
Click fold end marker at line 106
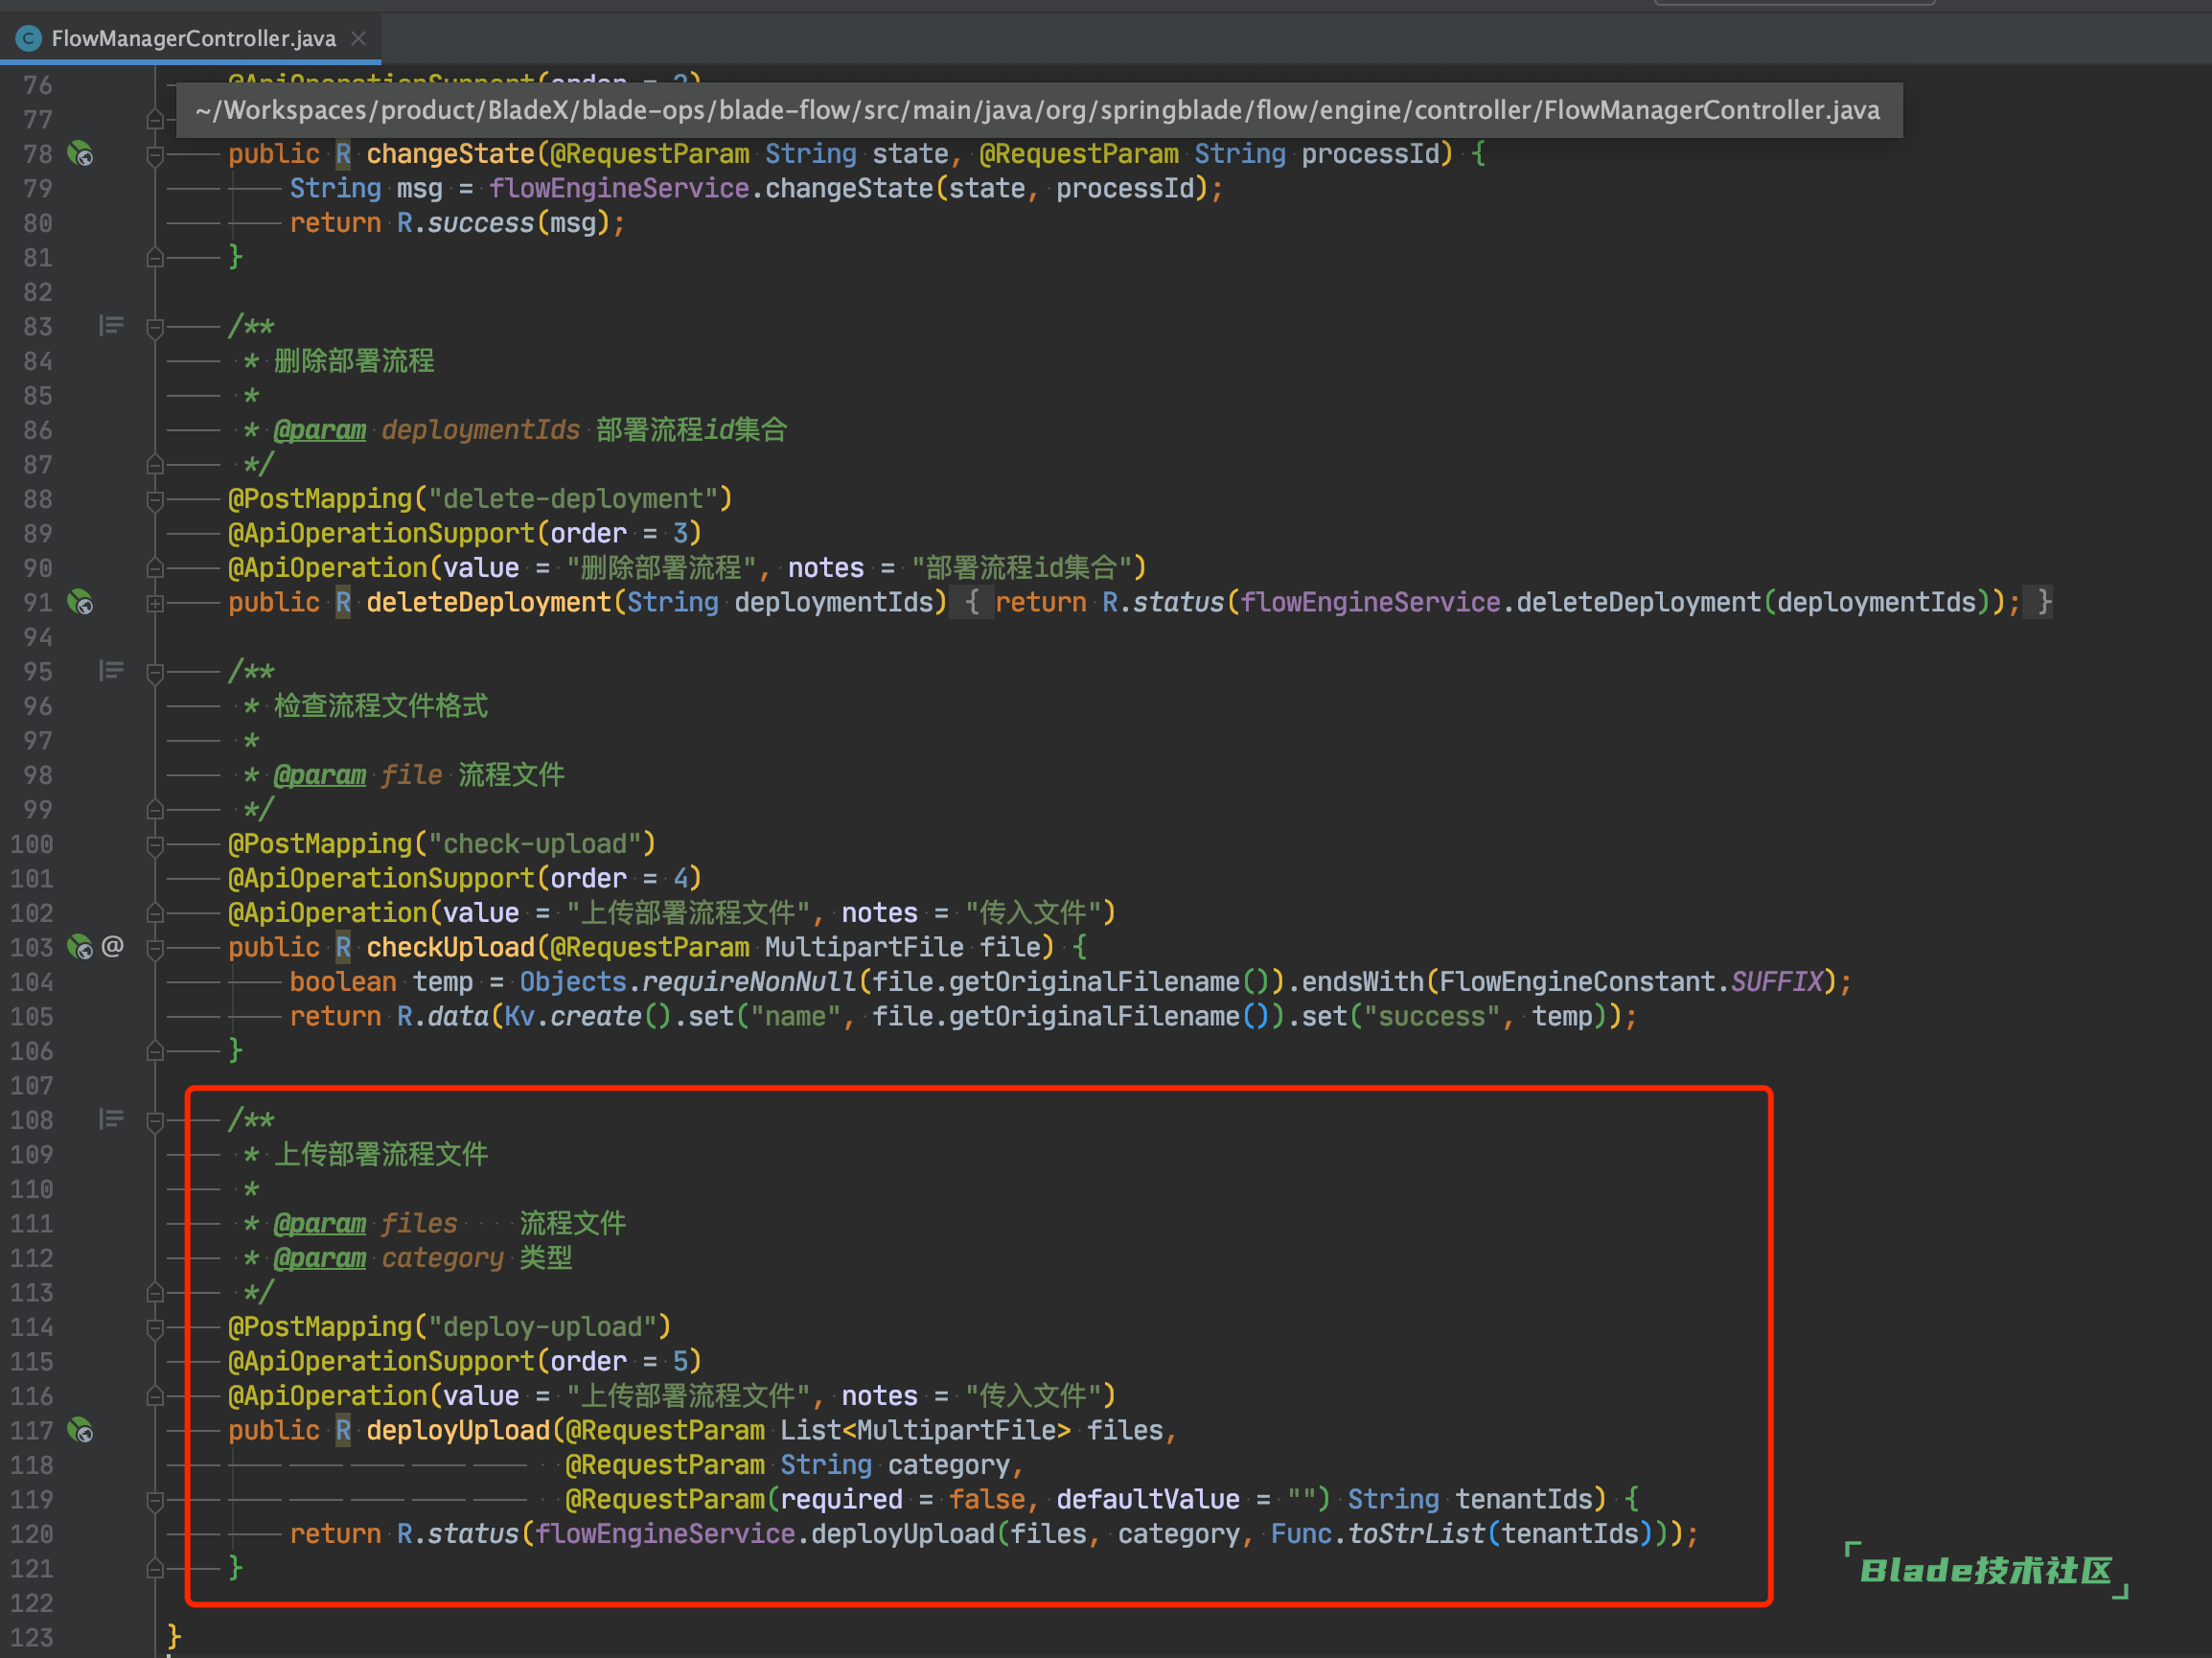155,1051
